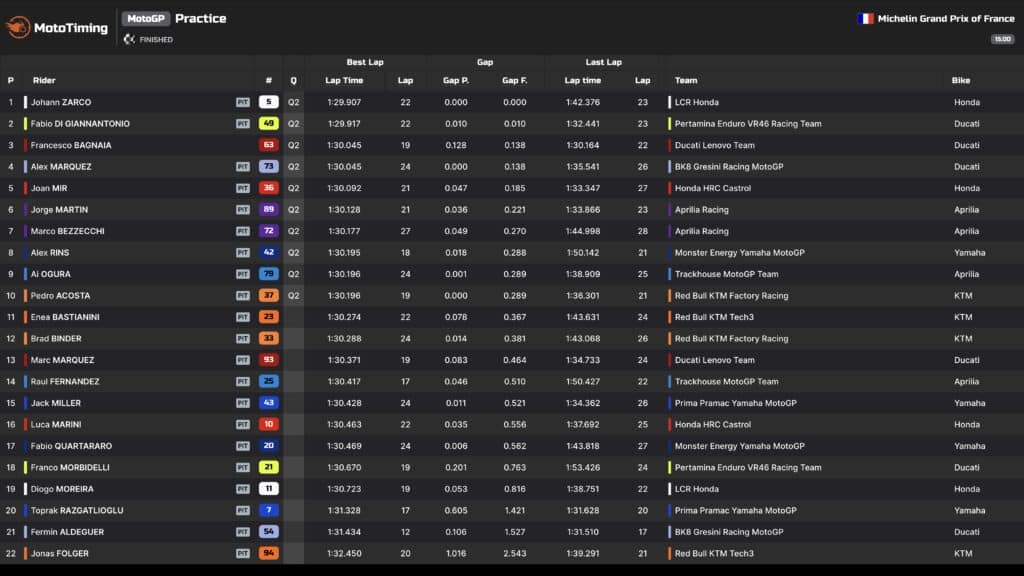Screen dimensions: 1024x576
Task: Select rider Jack MILLER
Action: pyautogui.click(x=56, y=404)
